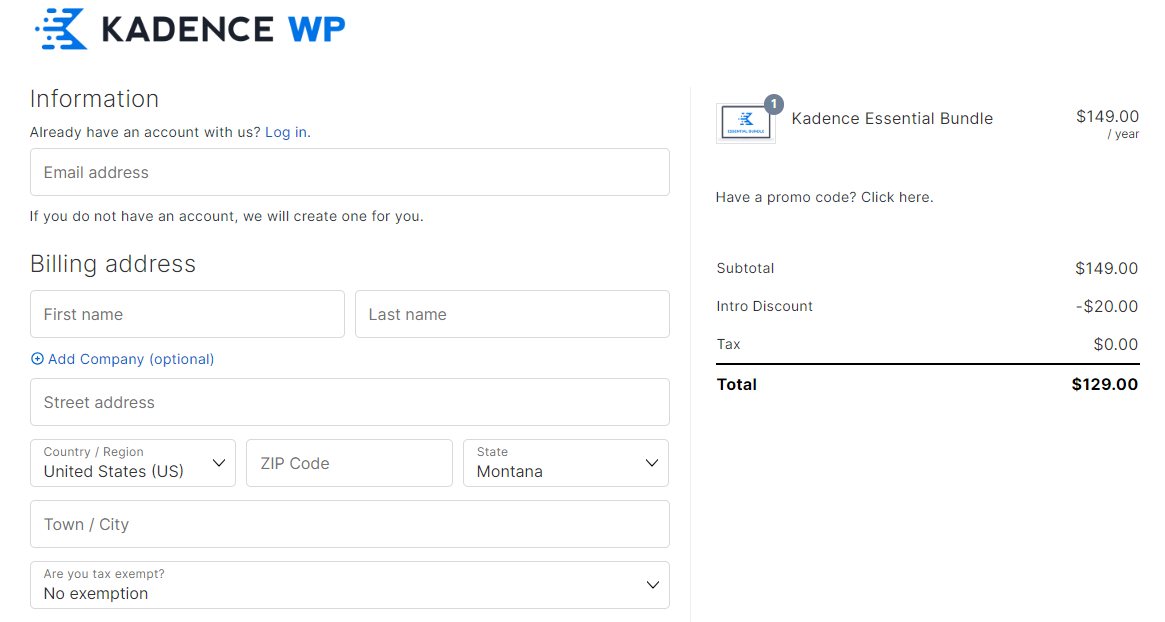Click the Log in link
This screenshot has height=622, width=1165.
click(x=288, y=132)
